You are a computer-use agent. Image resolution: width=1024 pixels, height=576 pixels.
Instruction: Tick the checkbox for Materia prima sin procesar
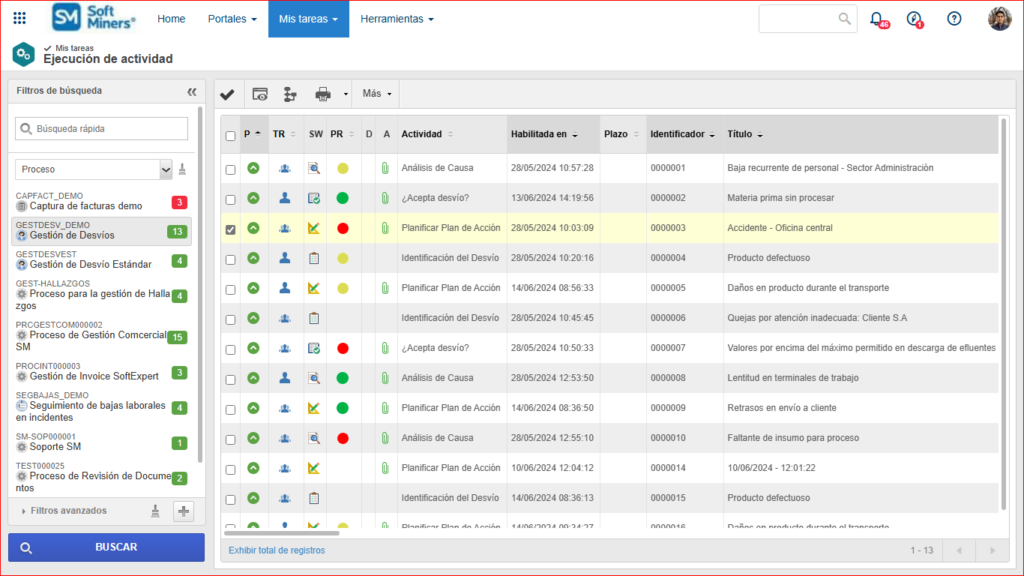[231, 199]
